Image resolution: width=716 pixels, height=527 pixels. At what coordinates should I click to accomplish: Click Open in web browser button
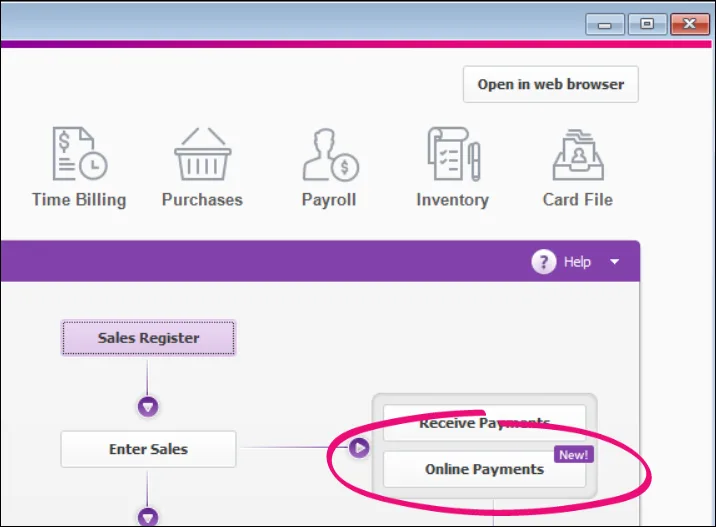point(551,84)
